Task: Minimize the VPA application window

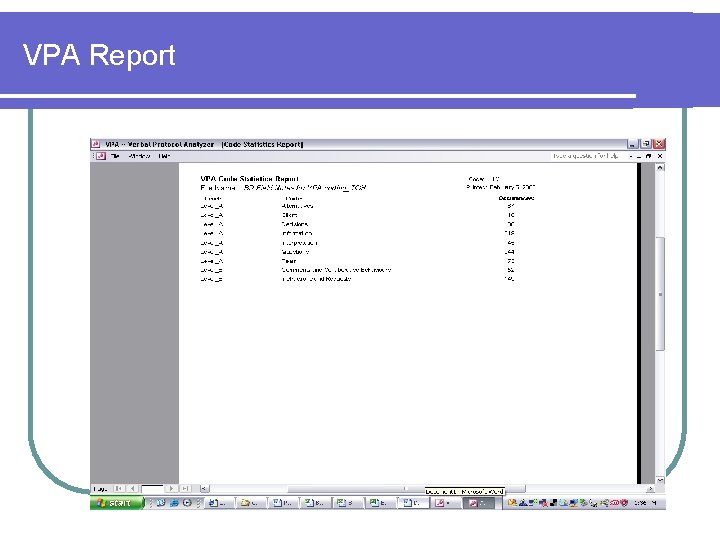Action: tap(633, 144)
